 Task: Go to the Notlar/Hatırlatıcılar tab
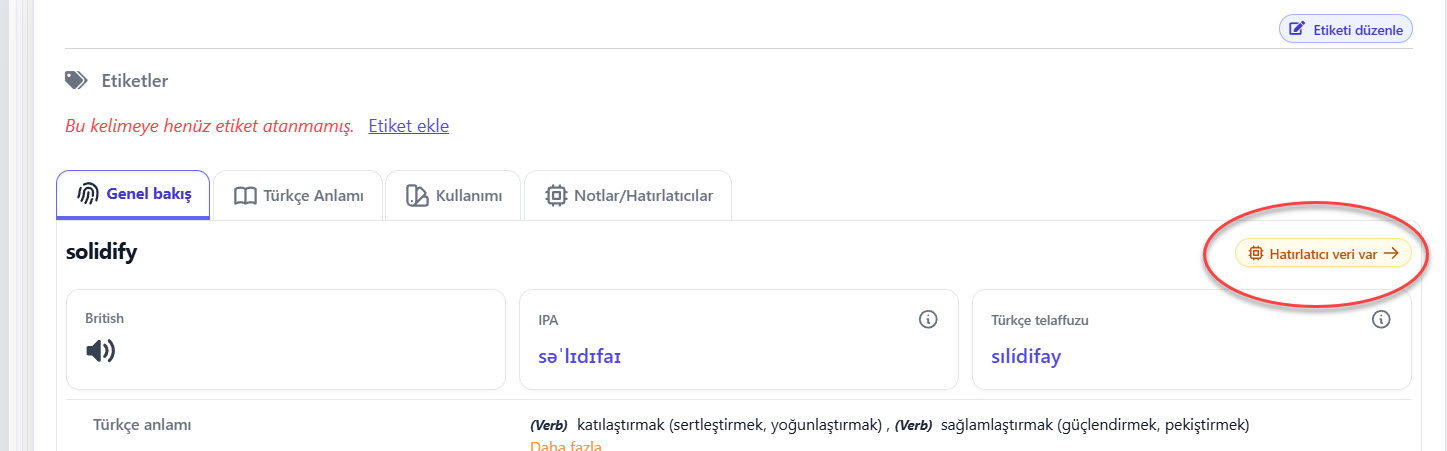pyautogui.click(x=628, y=196)
